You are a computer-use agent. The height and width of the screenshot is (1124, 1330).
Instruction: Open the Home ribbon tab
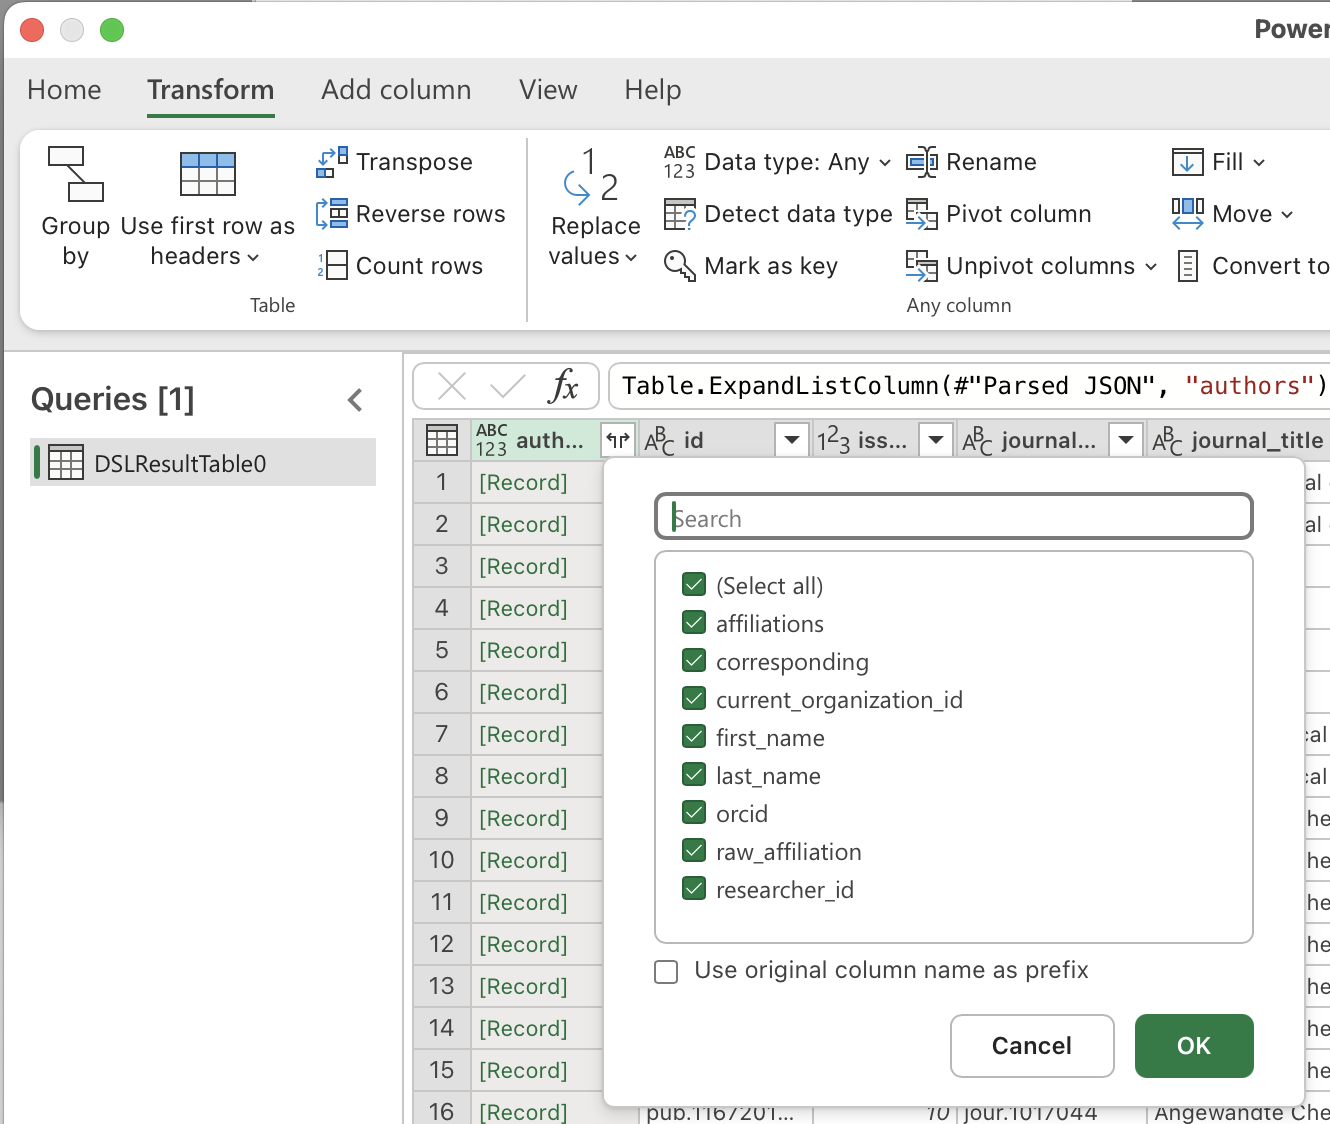coord(64,90)
